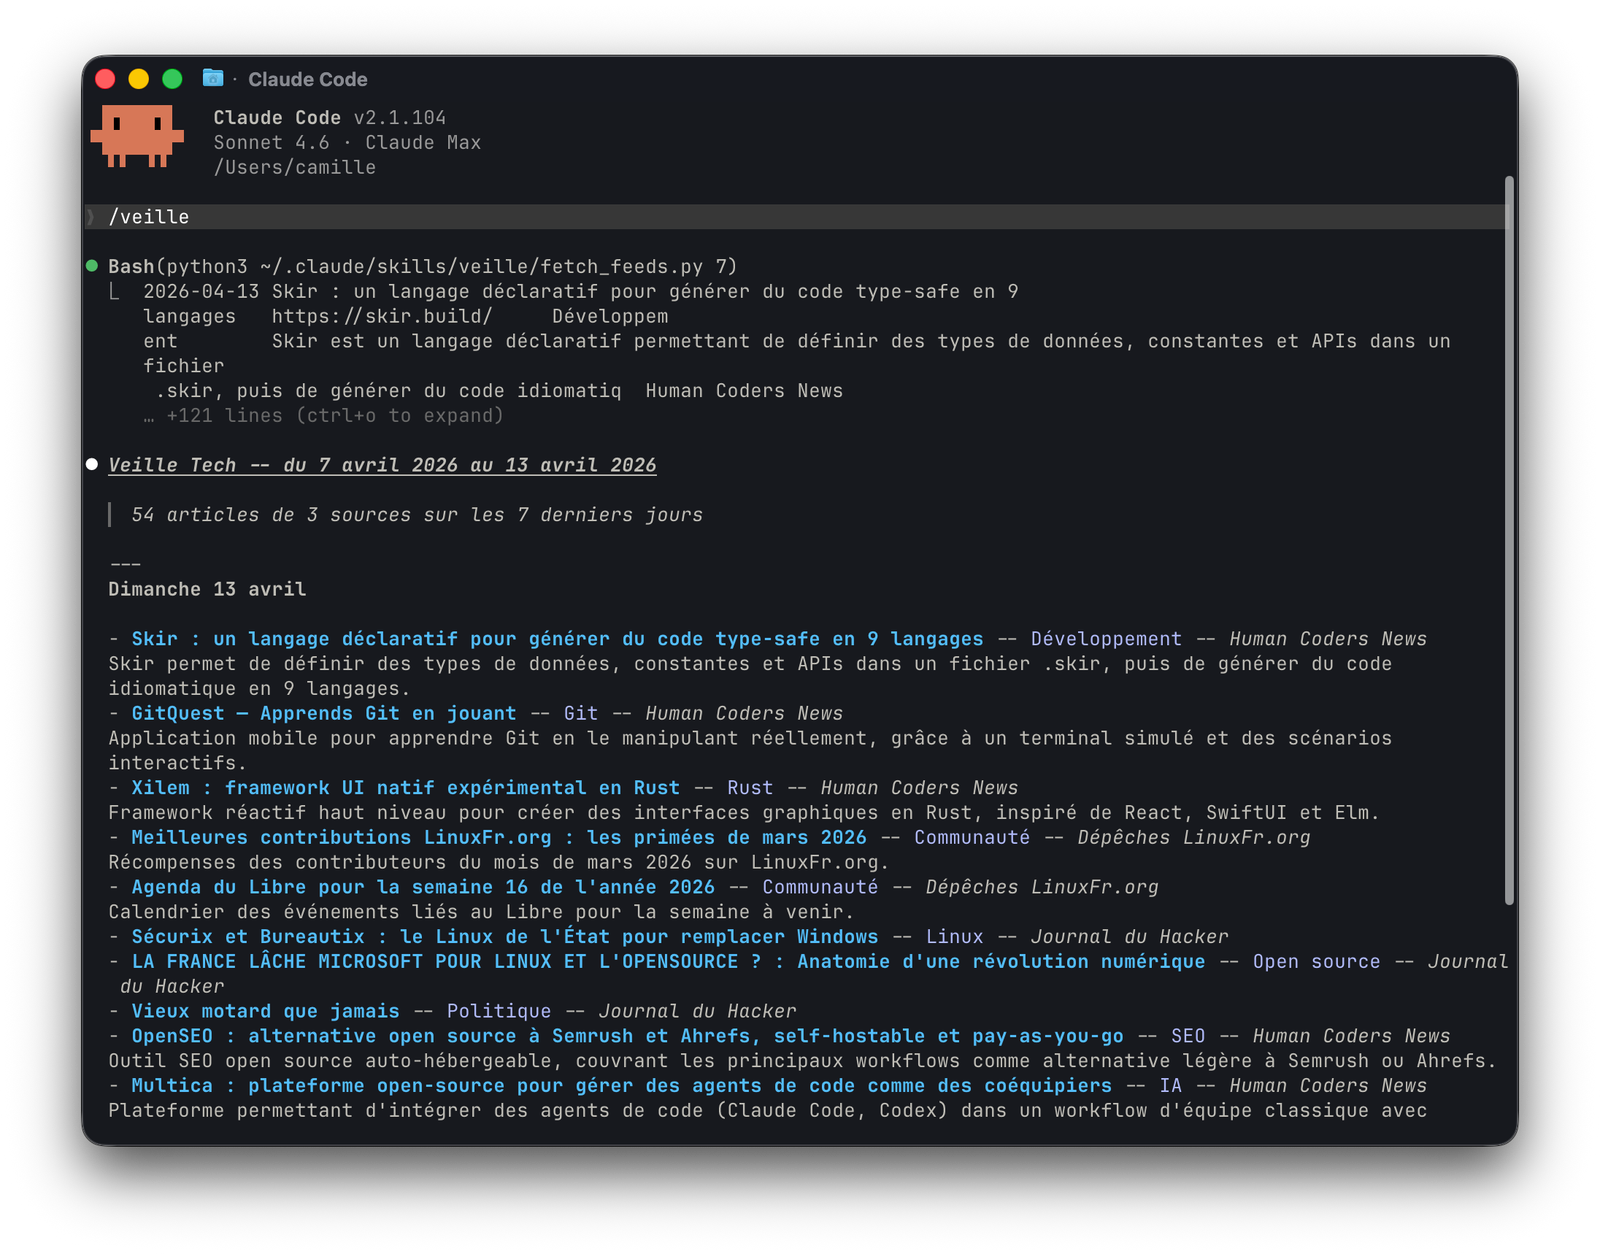Click the folder proxy icon in title bar
The height and width of the screenshot is (1254, 1600).
coord(210,79)
